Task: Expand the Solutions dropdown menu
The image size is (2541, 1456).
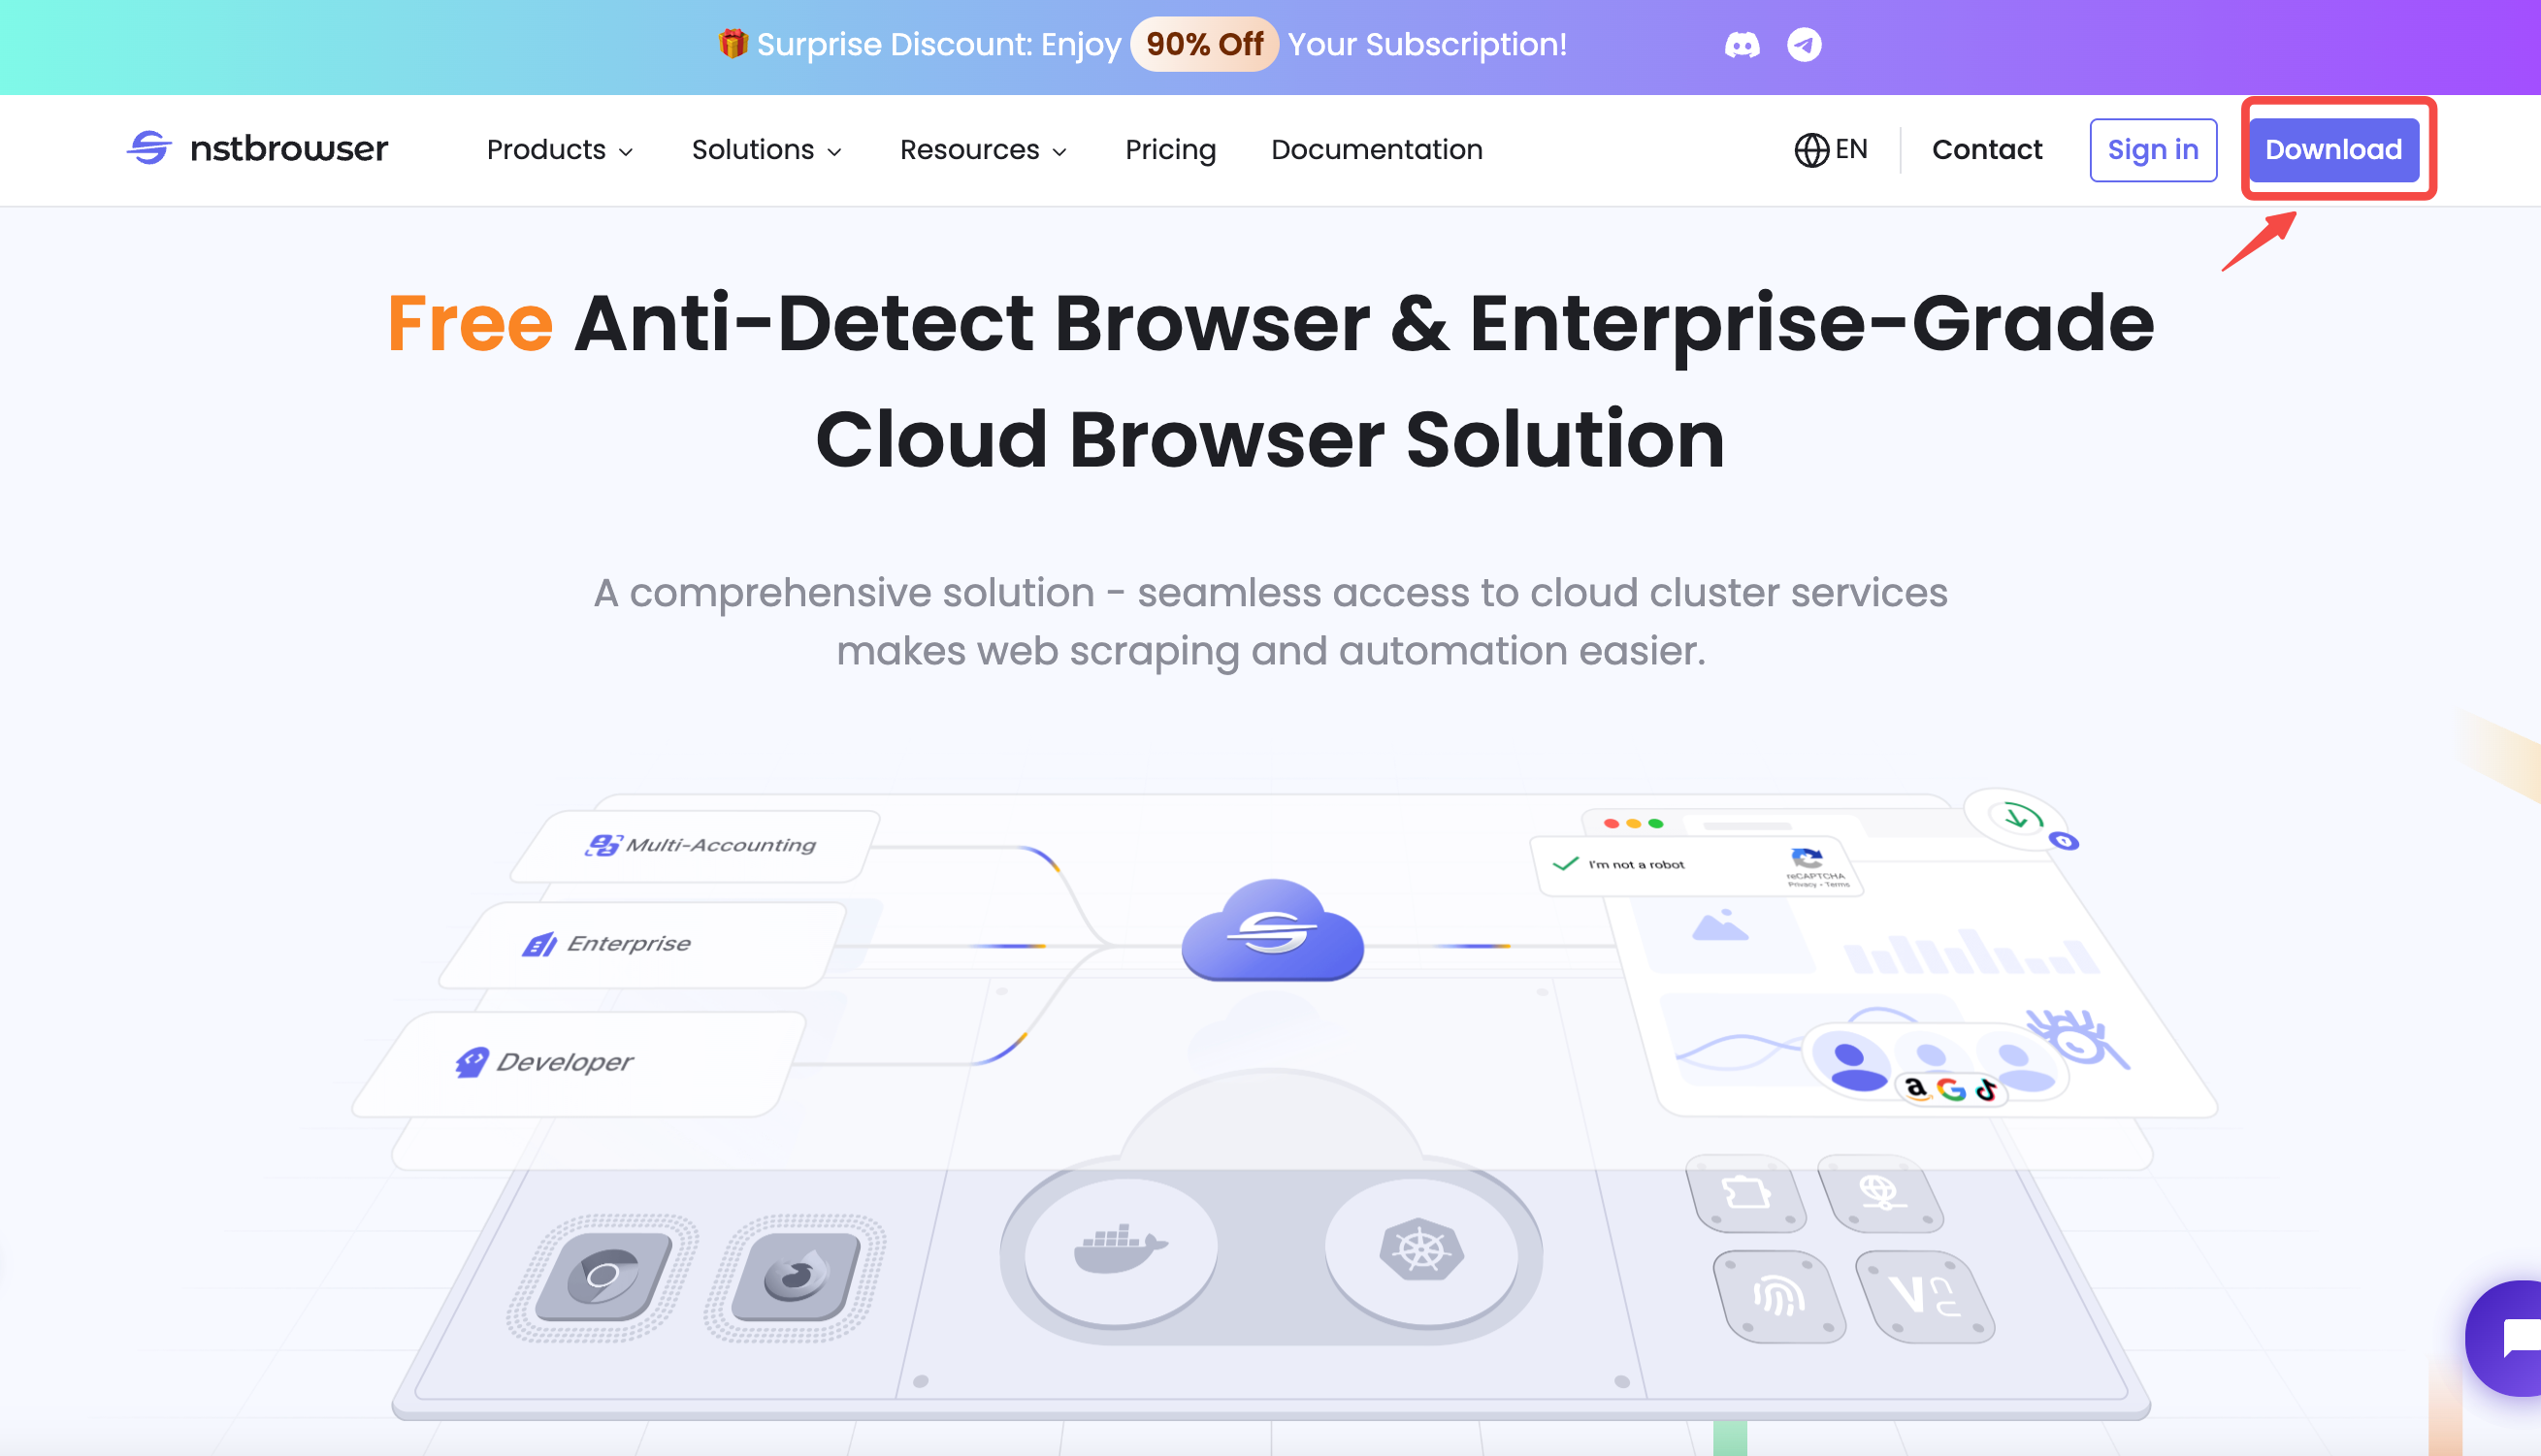Action: click(767, 150)
